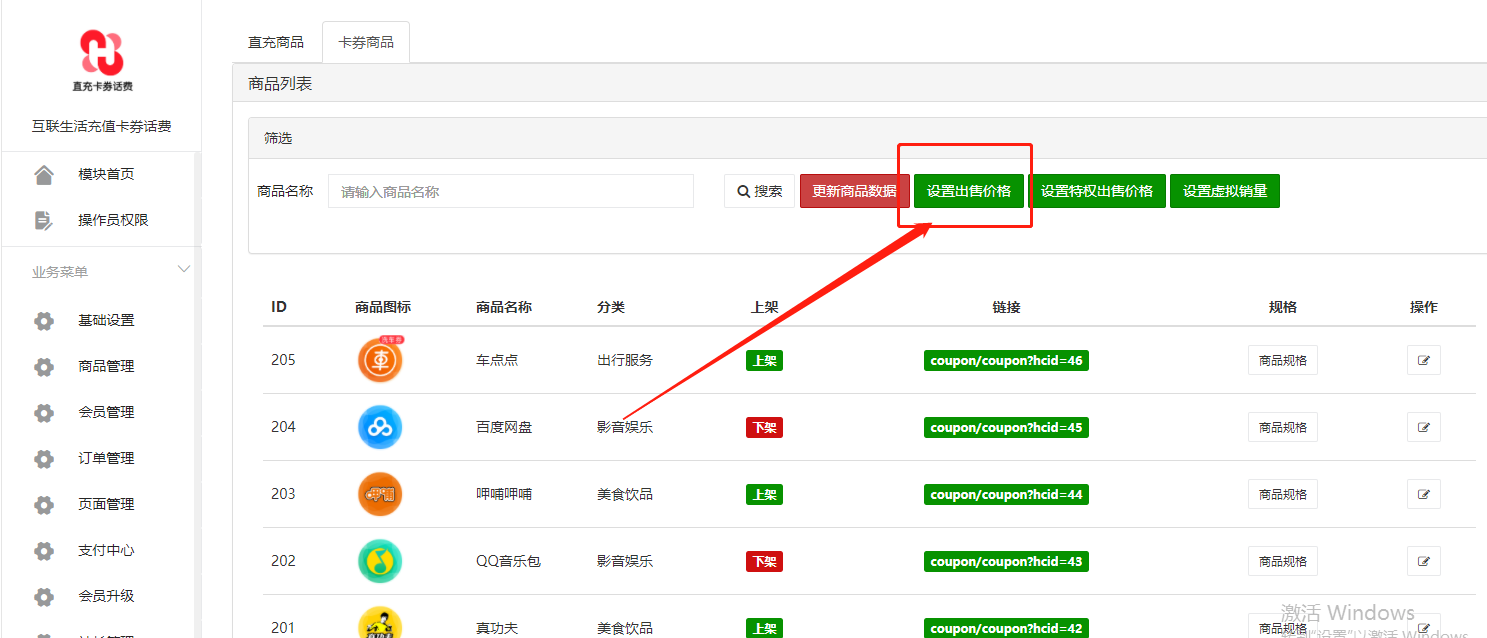Edit product 205 with pencil icon

[x=1424, y=360]
